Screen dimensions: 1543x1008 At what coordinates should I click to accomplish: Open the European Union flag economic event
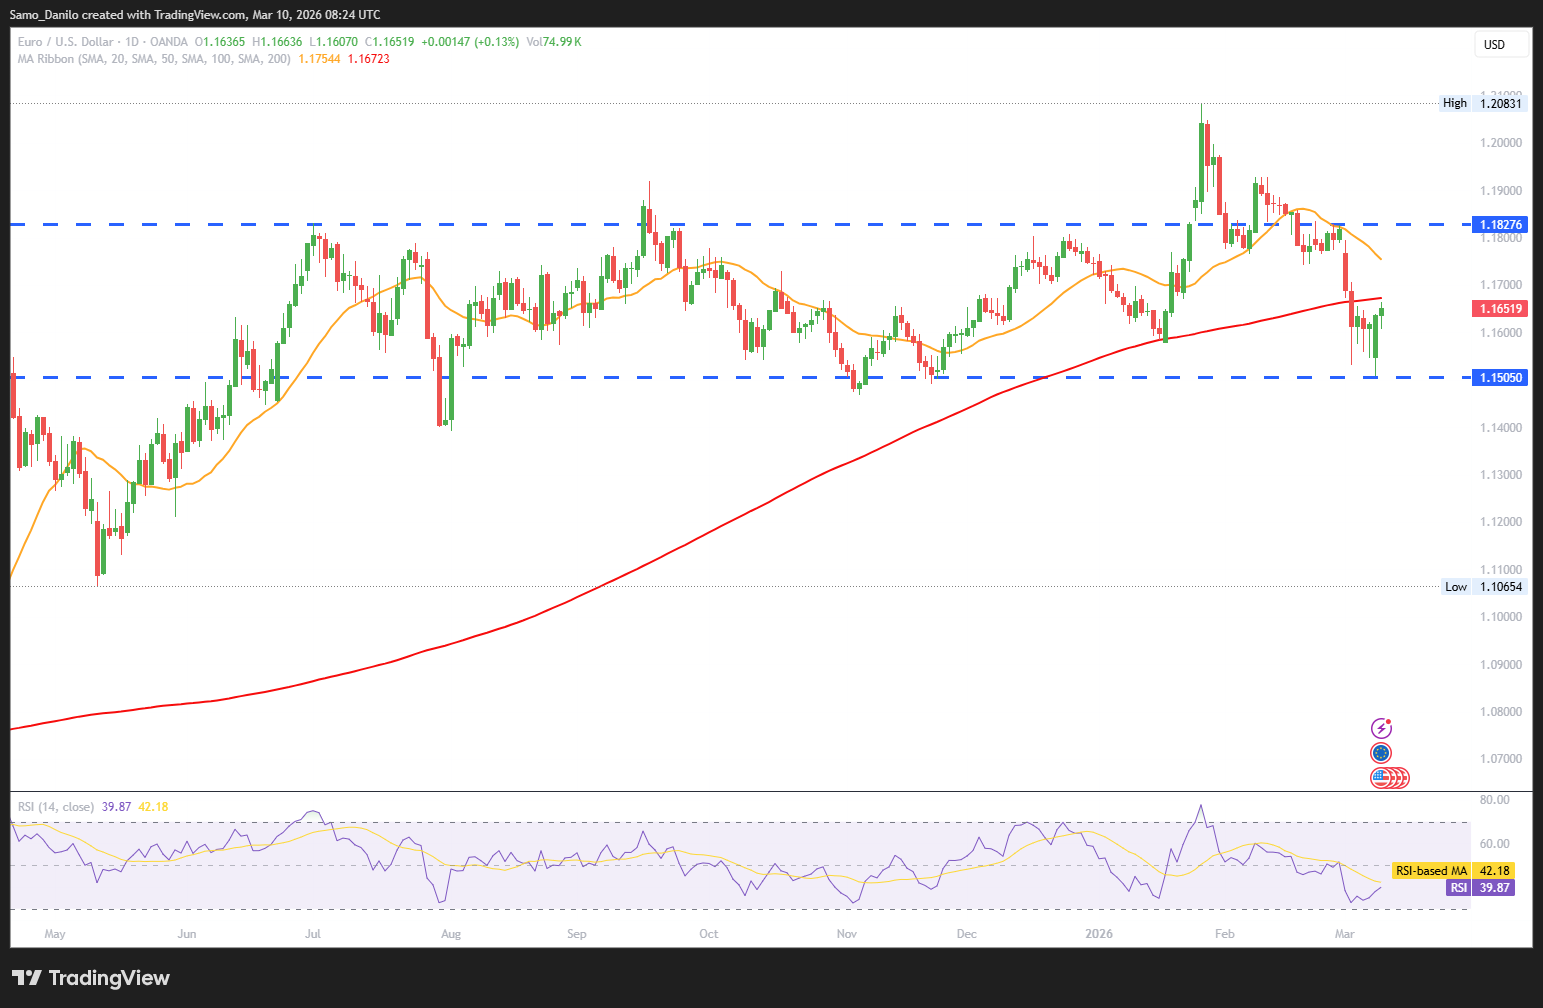tap(1381, 753)
